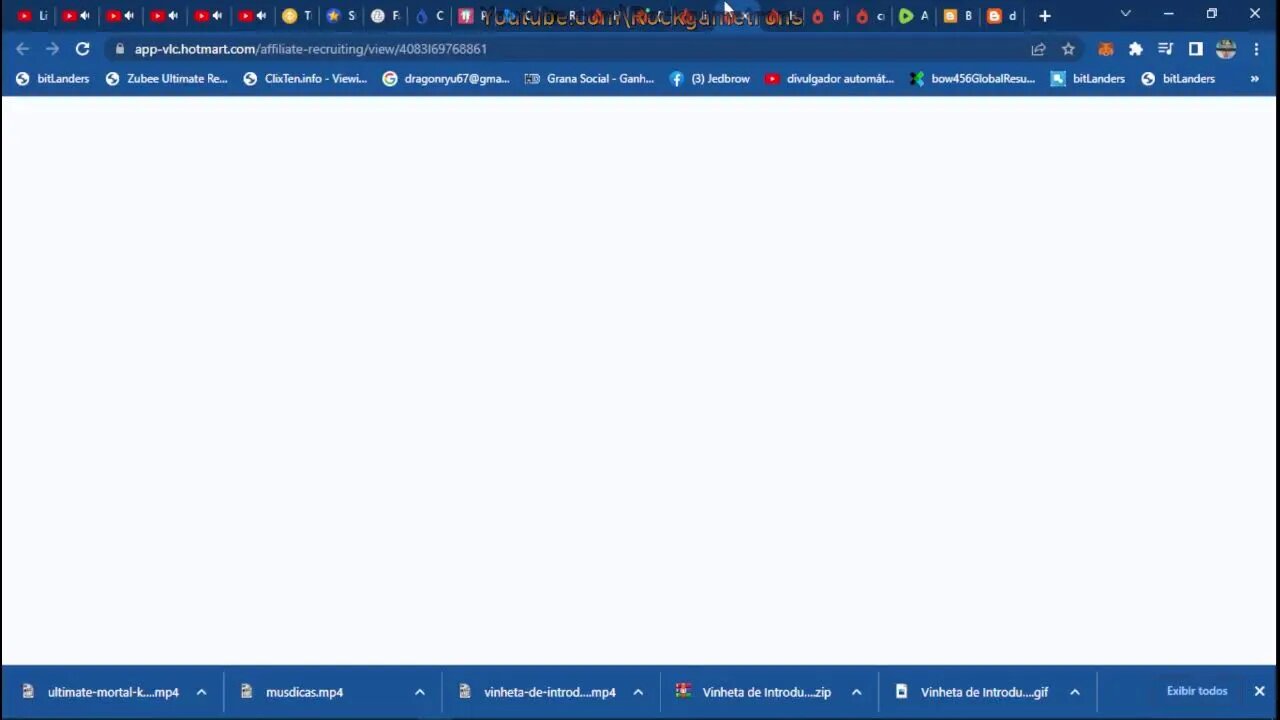Open bow456GlobalResu... bookmark

click(973, 79)
